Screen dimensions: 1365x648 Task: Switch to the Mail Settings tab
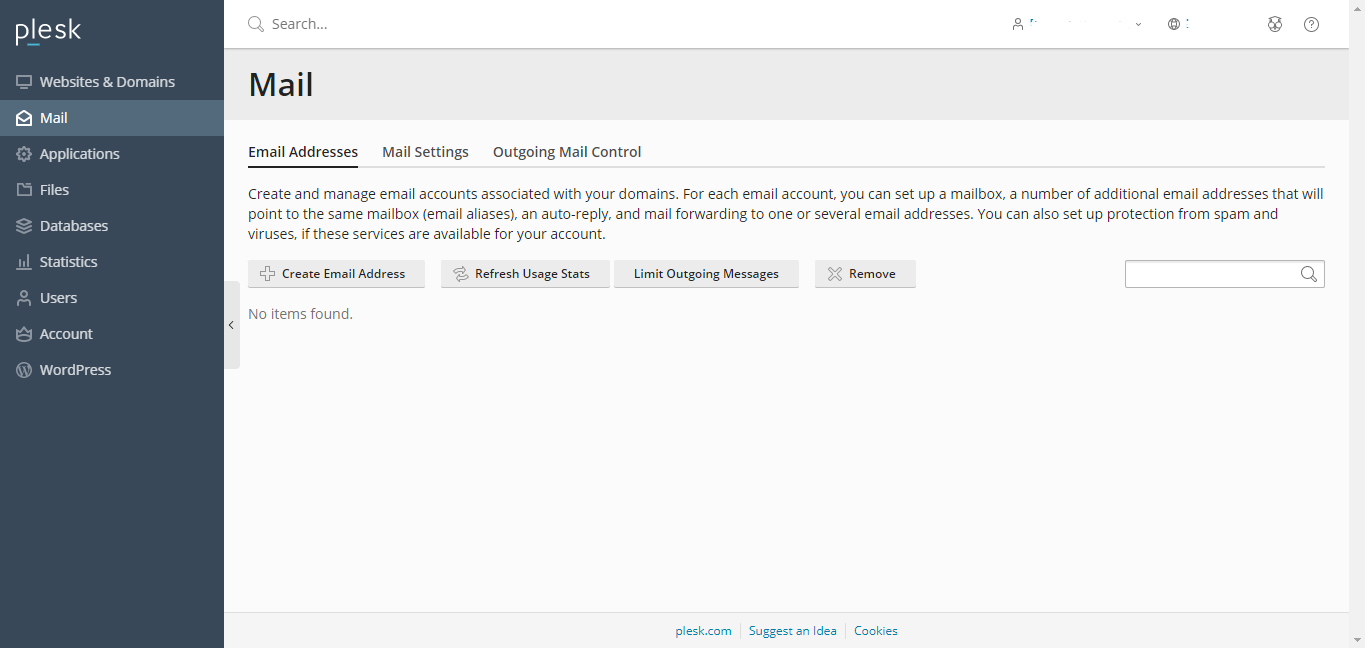425,152
